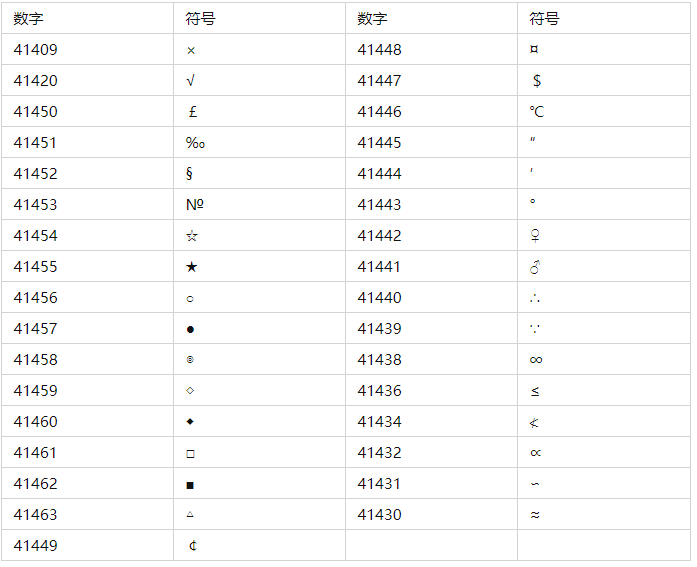
Task: Click the dollar sign symbol for 41447
Action: (537, 81)
